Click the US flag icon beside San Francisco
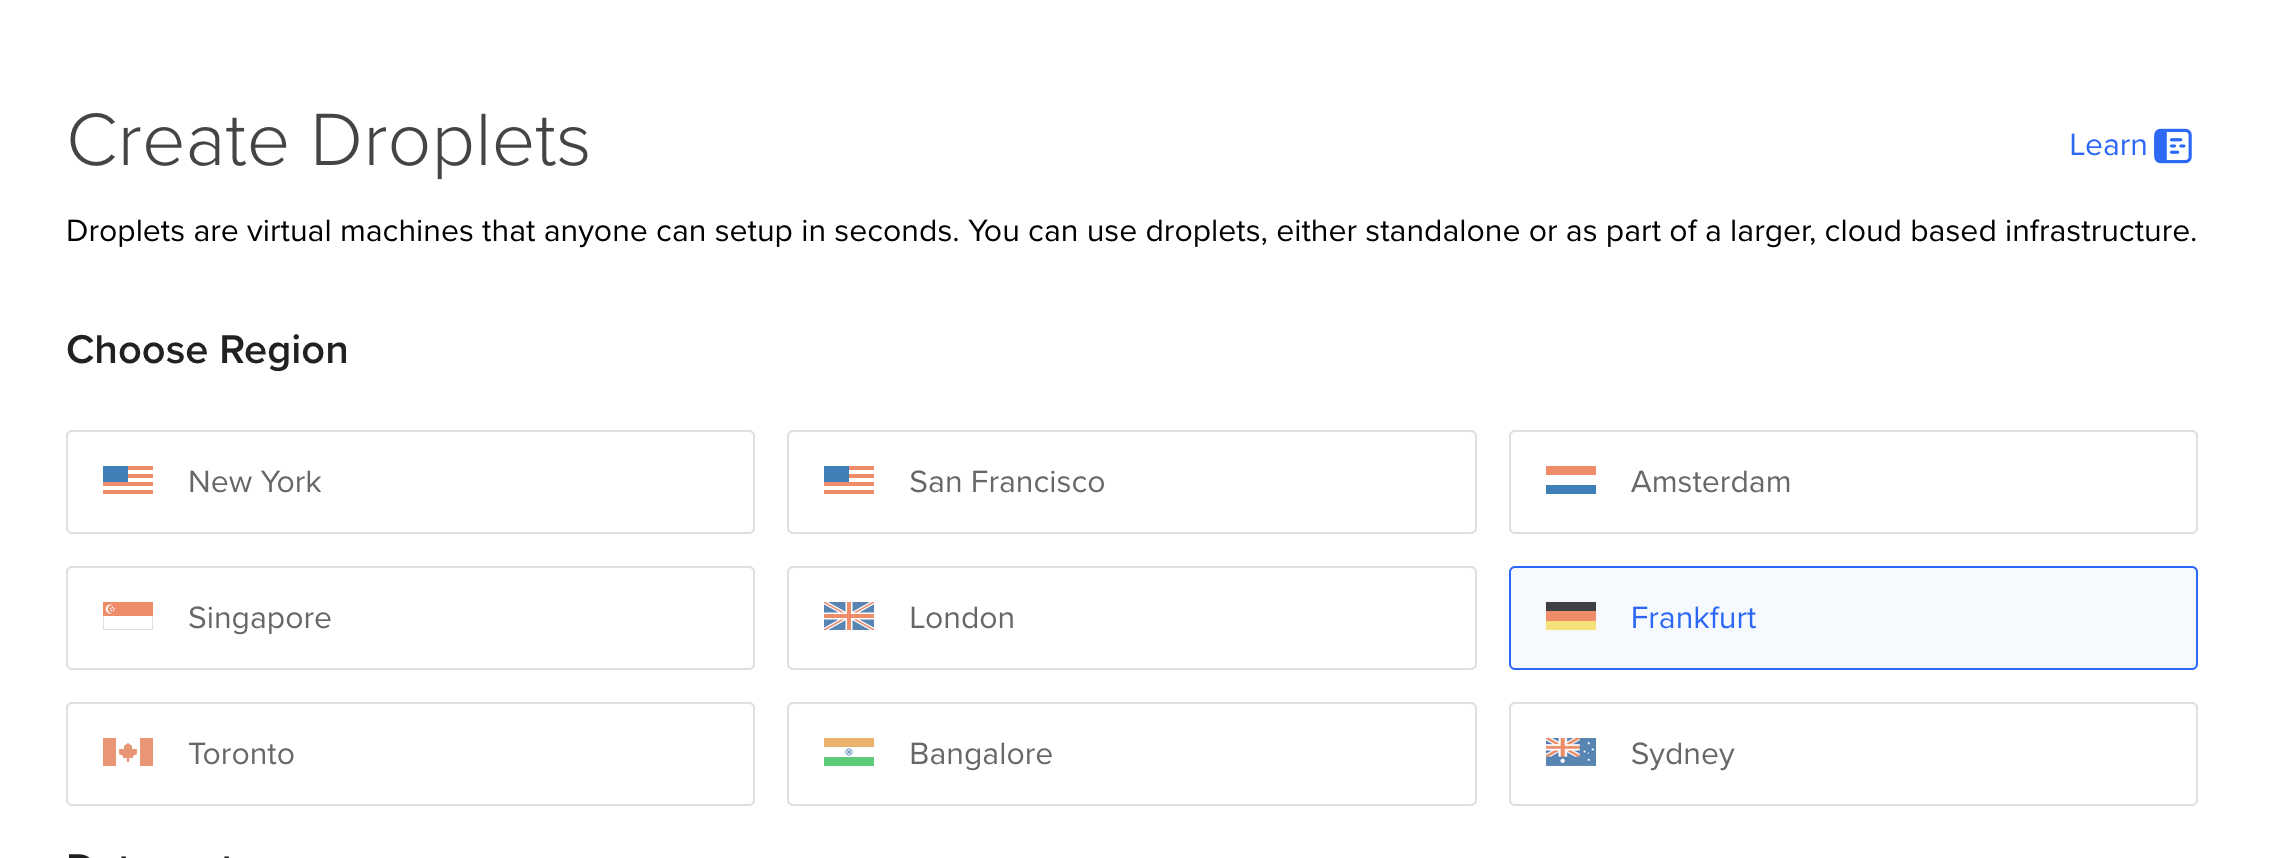 [849, 480]
